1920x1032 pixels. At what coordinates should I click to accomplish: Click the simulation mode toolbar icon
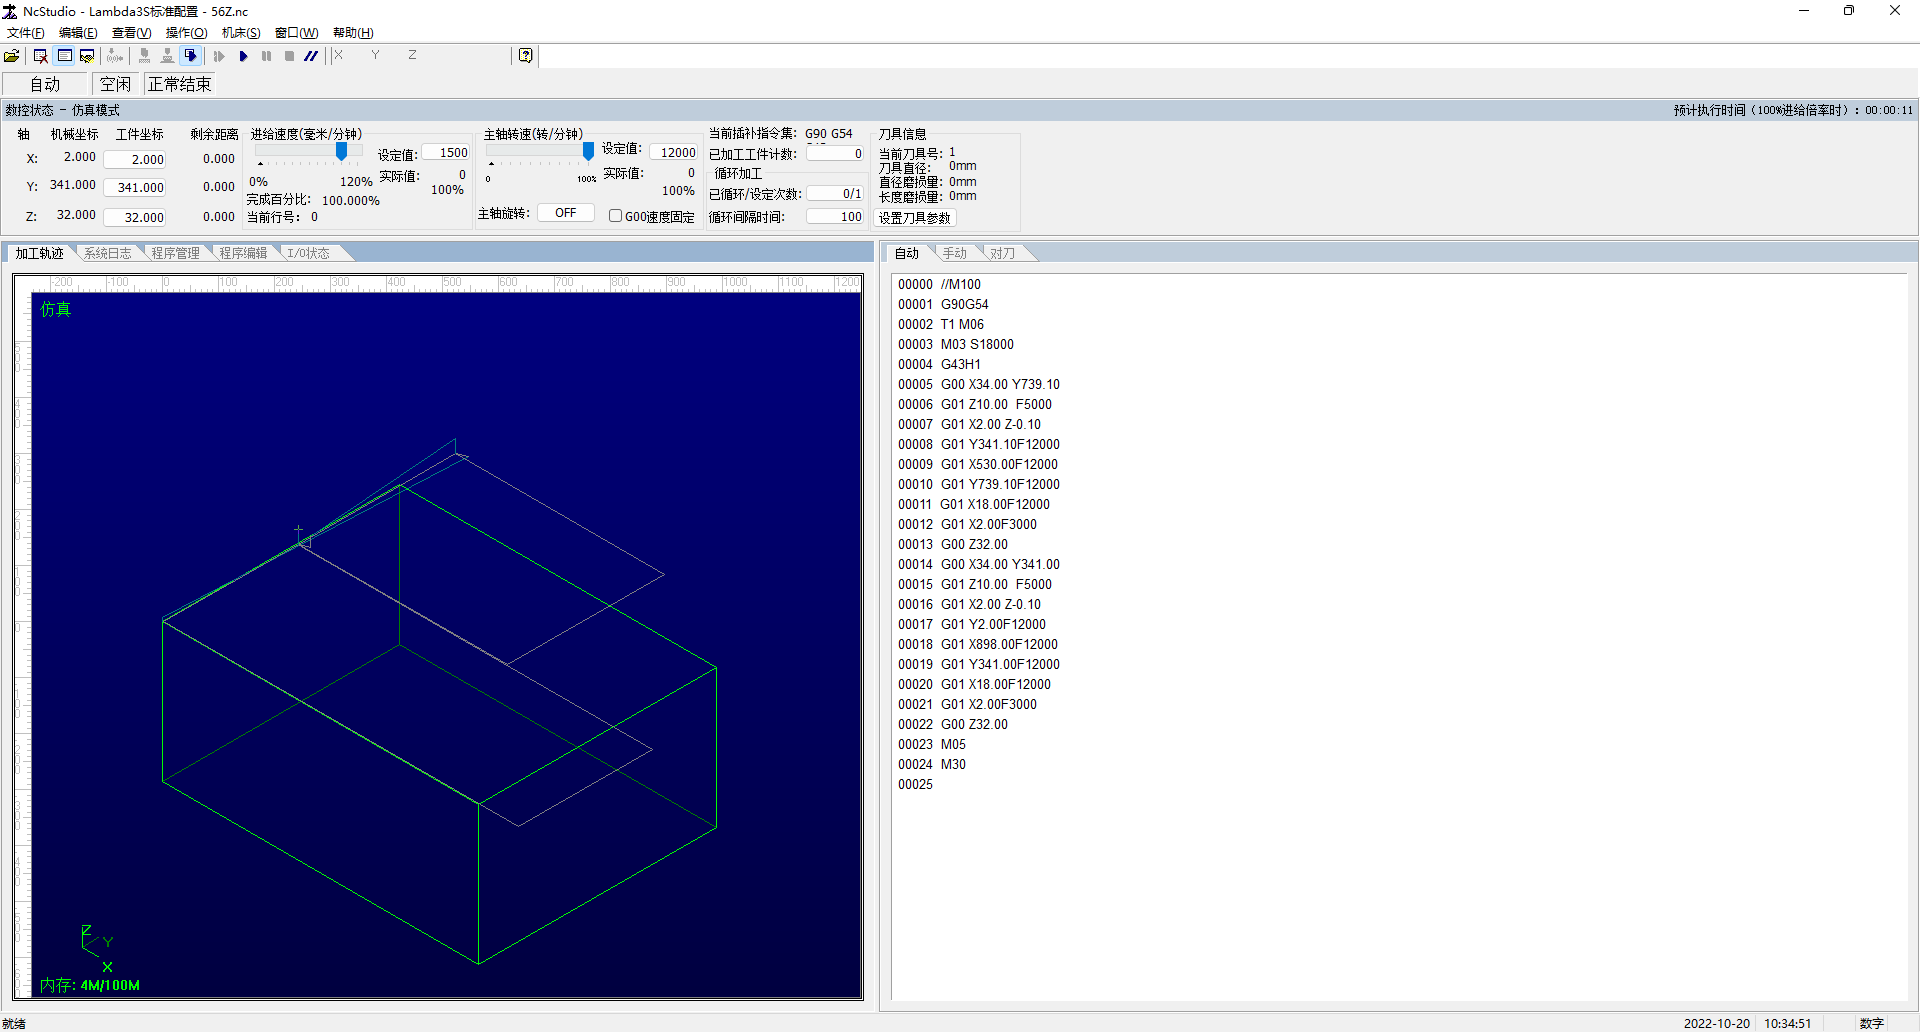point(191,56)
